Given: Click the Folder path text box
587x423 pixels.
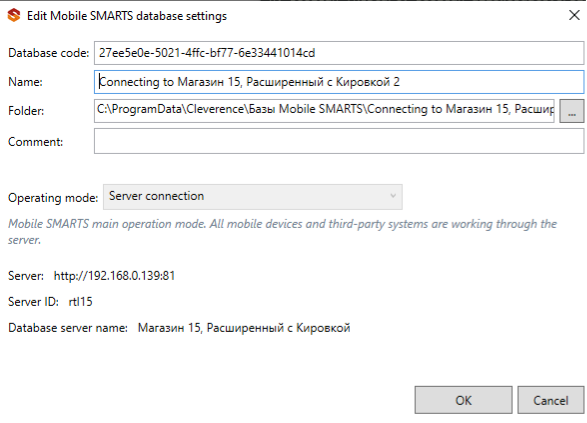Looking at the screenshot, I should [324, 110].
